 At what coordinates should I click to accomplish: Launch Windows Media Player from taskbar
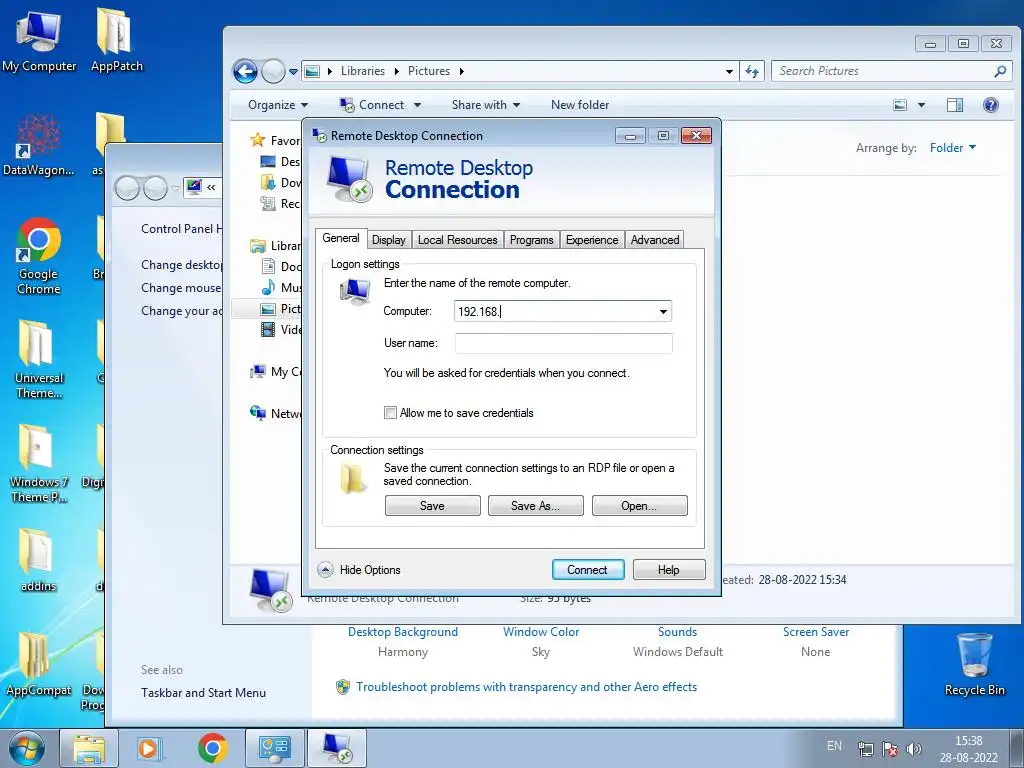[x=150, y=748]
